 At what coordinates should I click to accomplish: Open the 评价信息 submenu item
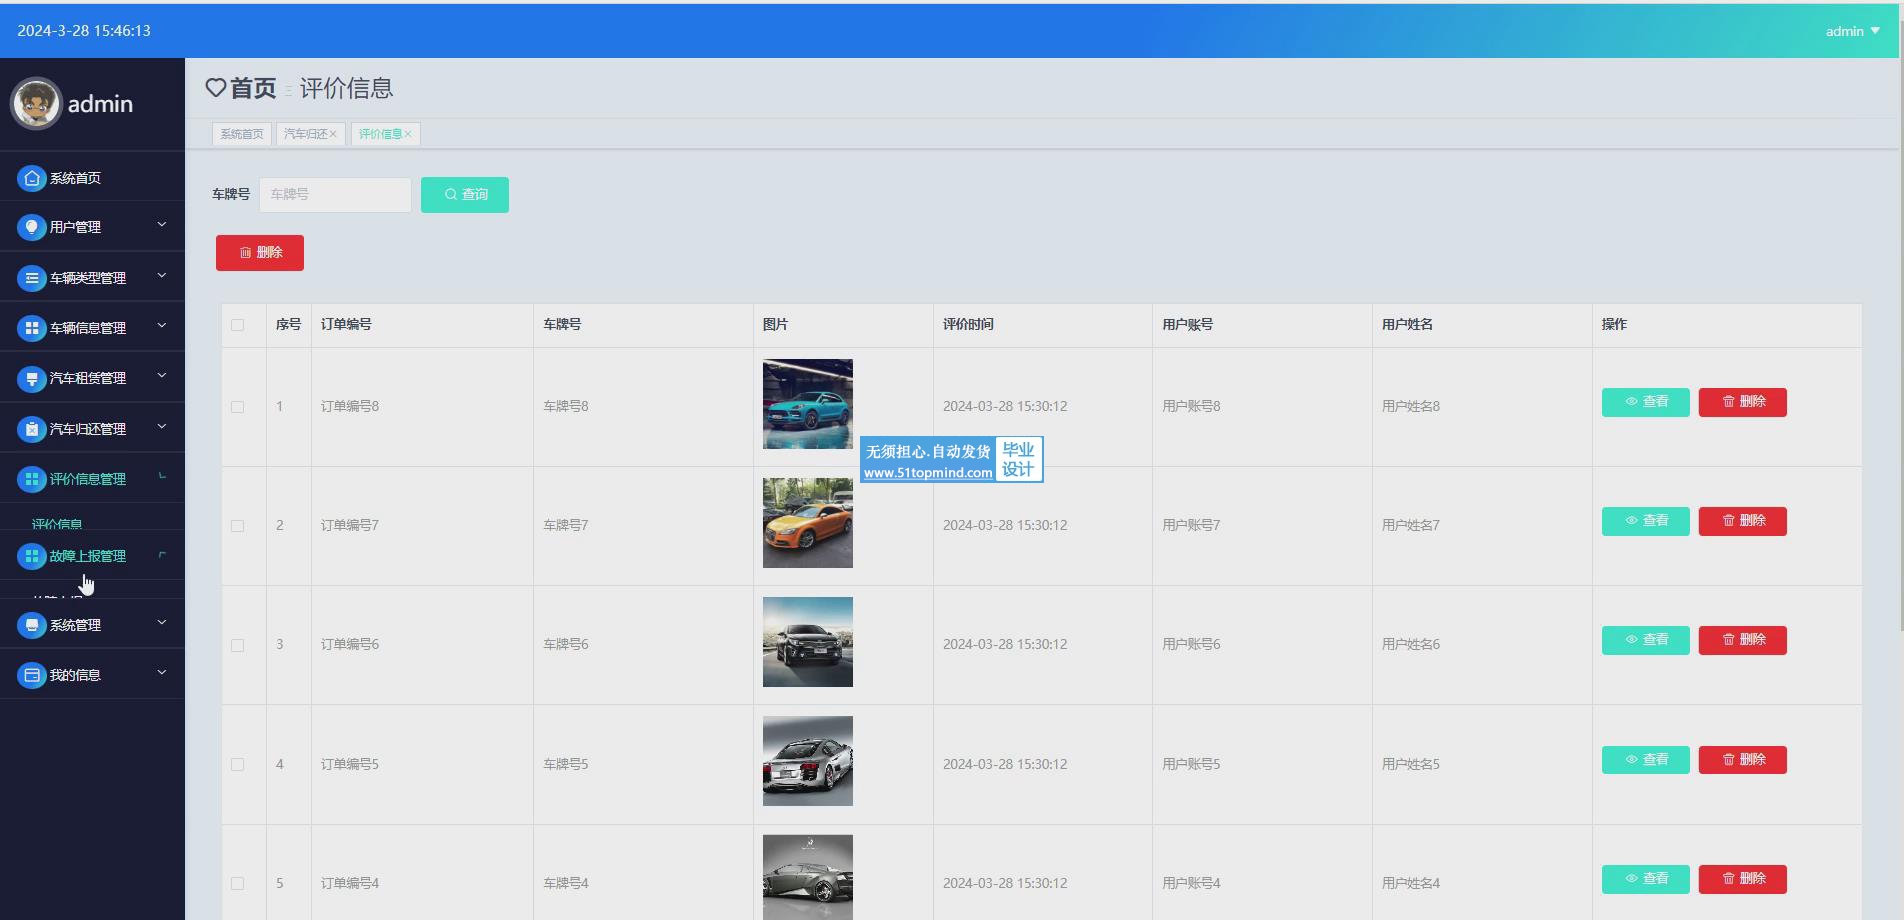click(57, 523)
